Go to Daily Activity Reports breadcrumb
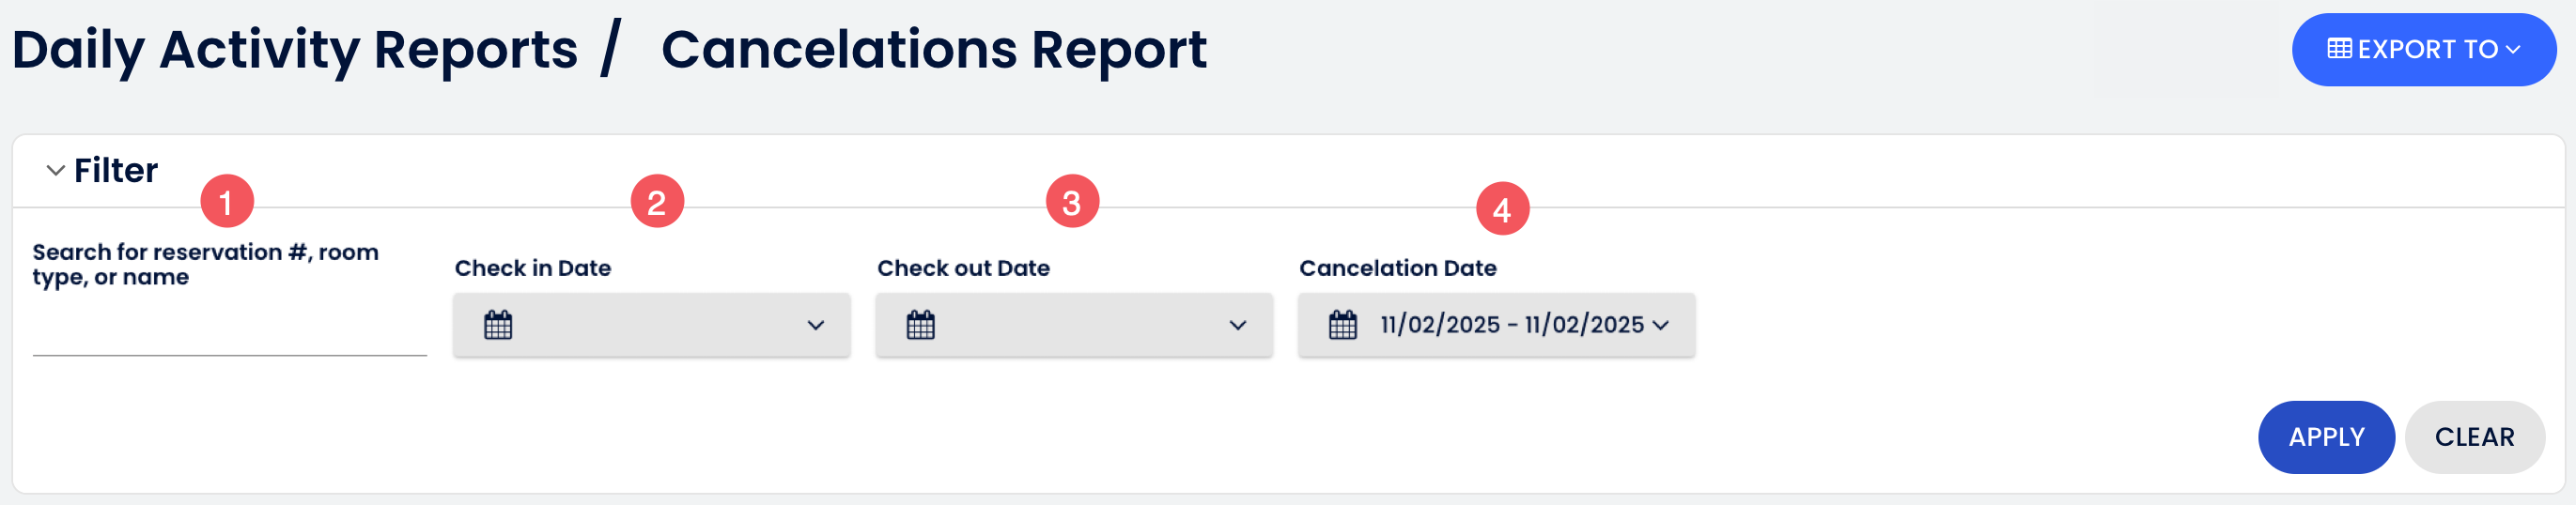 (295, 50)
